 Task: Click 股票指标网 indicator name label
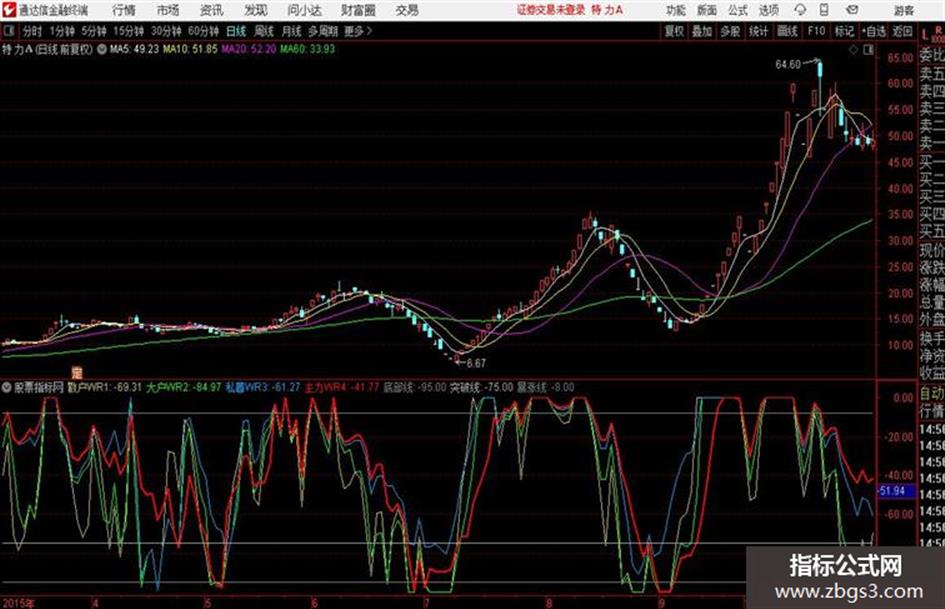pos(39,387)
